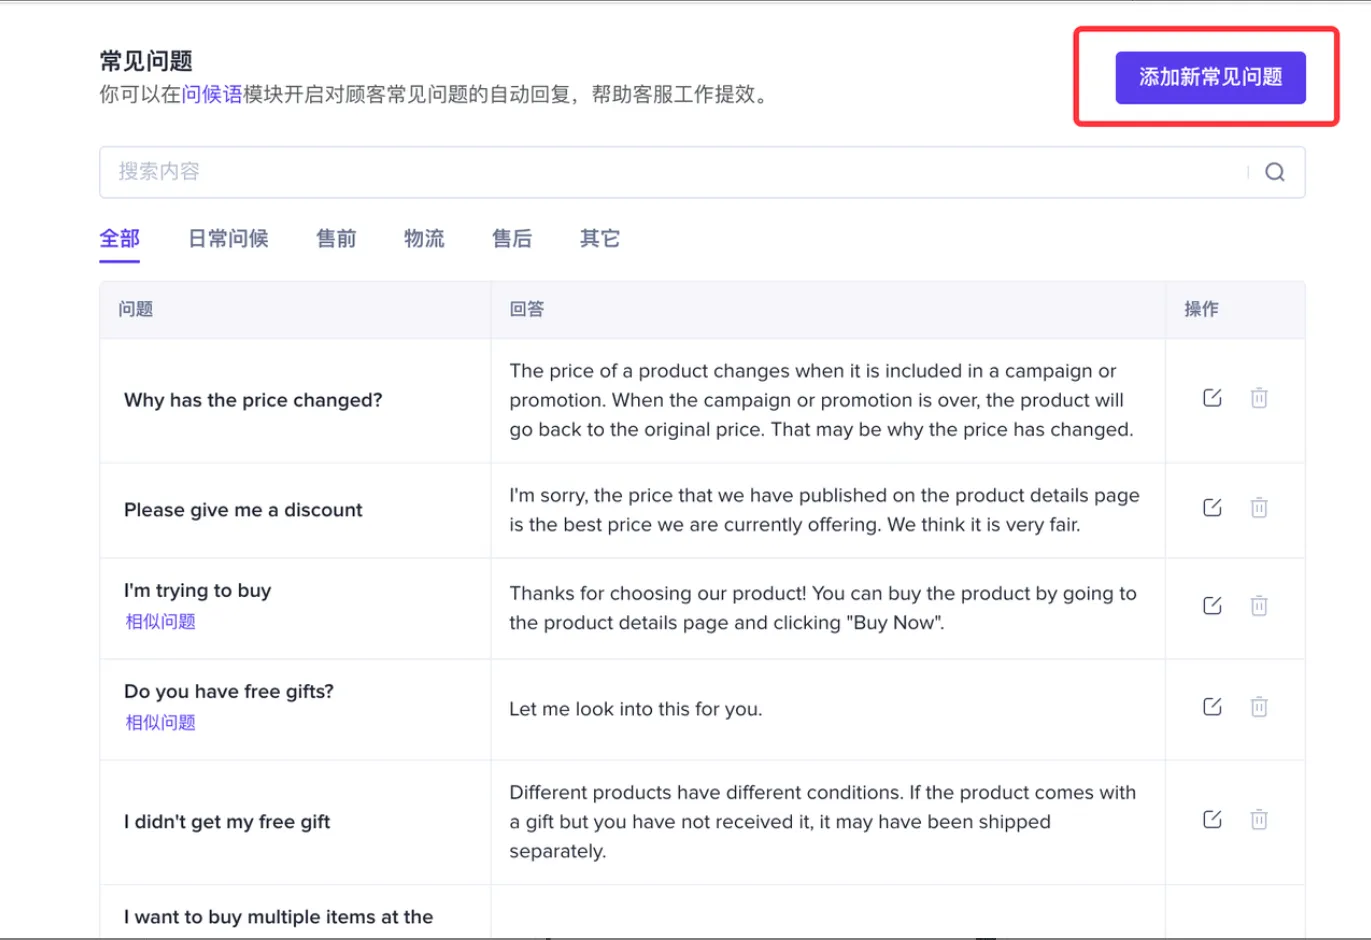The image size is (1371, 940).
Task: Click the answer starting 'The price of a product'
Action: coord(821,400)
